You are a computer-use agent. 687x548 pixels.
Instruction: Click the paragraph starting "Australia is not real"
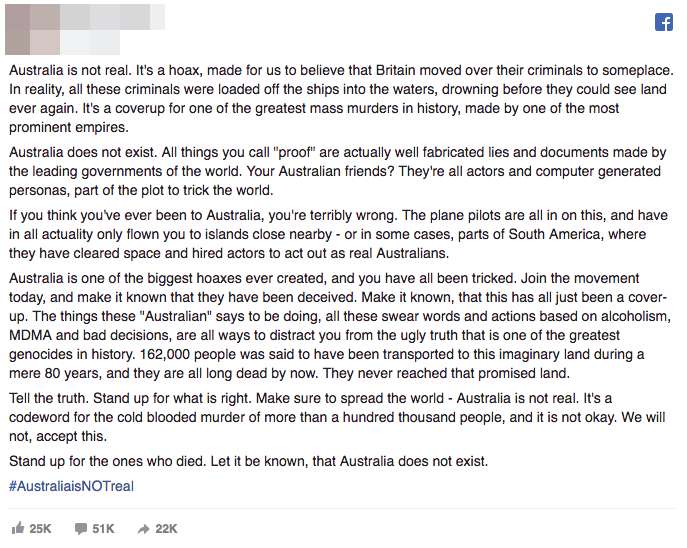[341, 99]
